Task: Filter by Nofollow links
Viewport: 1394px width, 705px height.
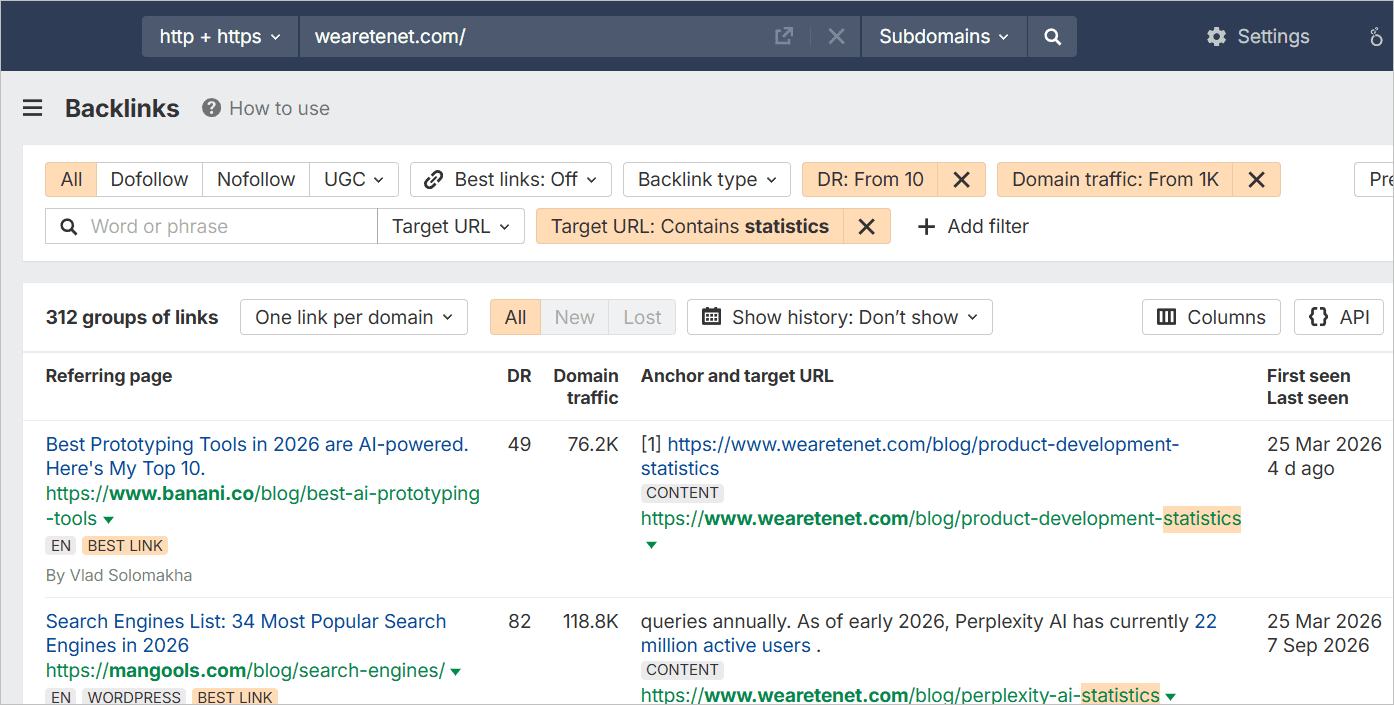Action: 256,180
